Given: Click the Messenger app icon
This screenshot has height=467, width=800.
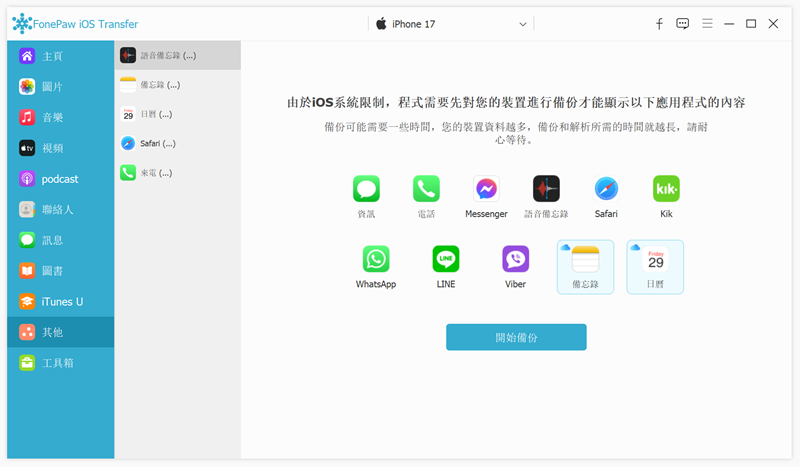Looking at the screenshot, I should pyautogui.click(x=486, y=189).
